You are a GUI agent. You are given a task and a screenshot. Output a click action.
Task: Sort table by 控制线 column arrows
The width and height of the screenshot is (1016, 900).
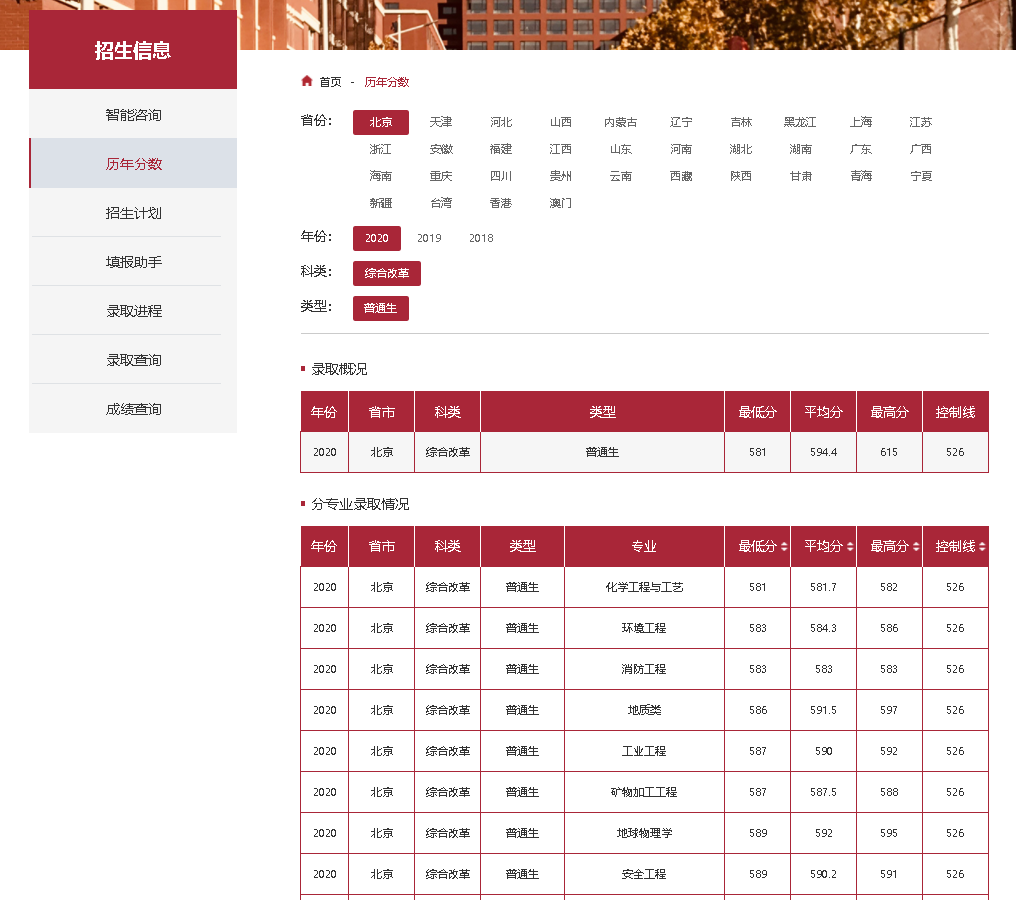click(982, 547)
